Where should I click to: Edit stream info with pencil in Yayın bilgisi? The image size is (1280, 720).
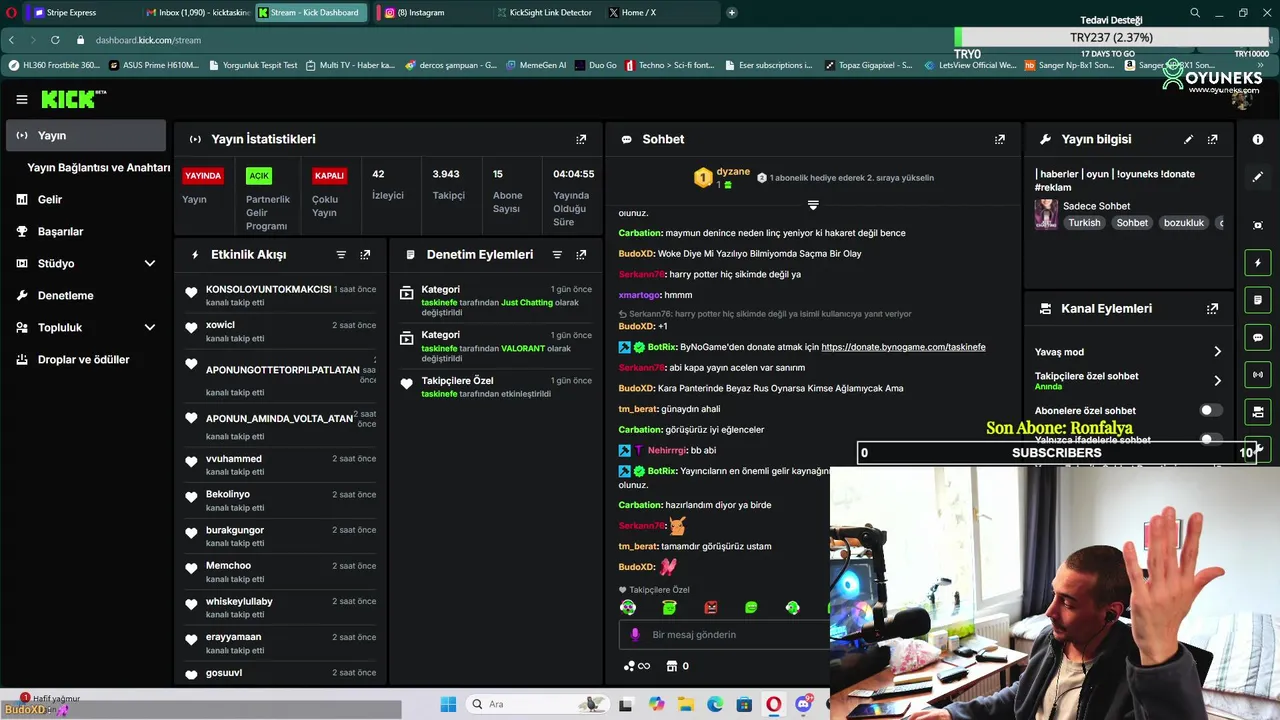[1188, 140]
